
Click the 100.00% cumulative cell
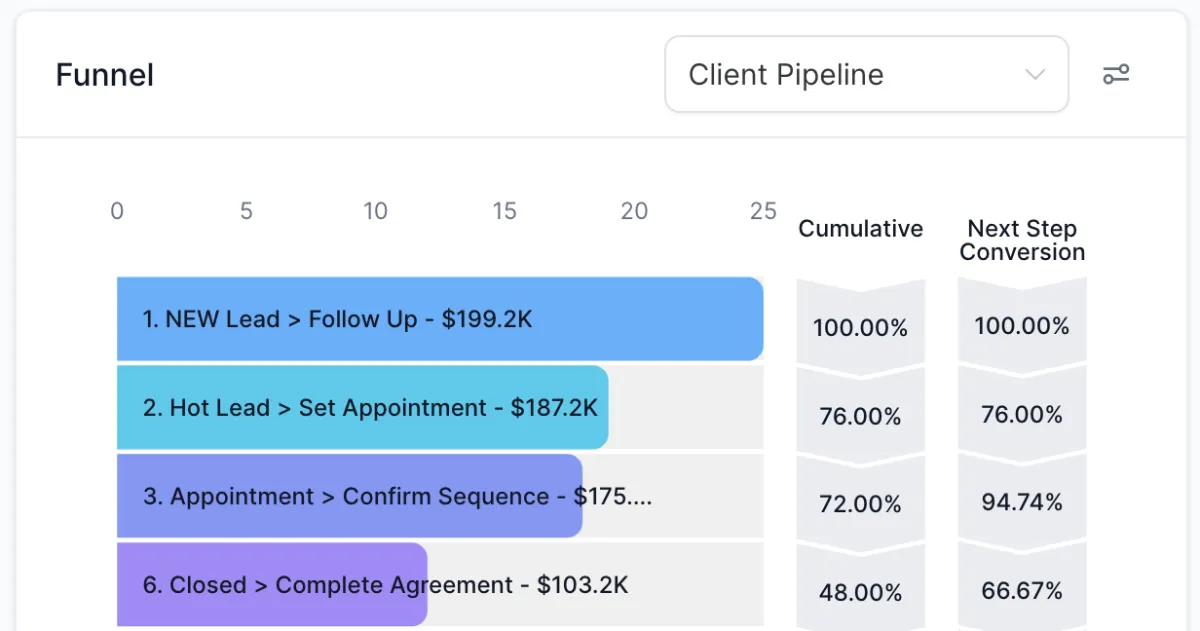(860, 327)
